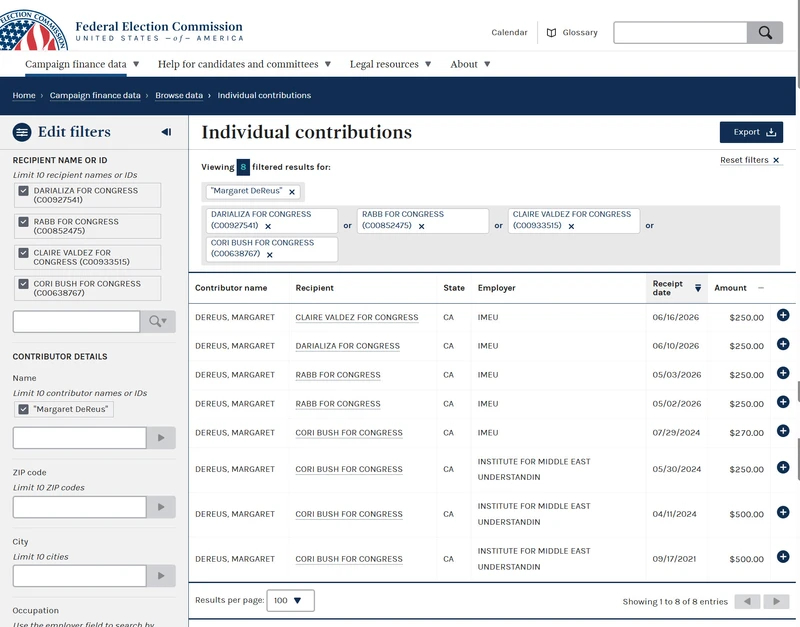Click the FEC seal logo

coord(33,30)
